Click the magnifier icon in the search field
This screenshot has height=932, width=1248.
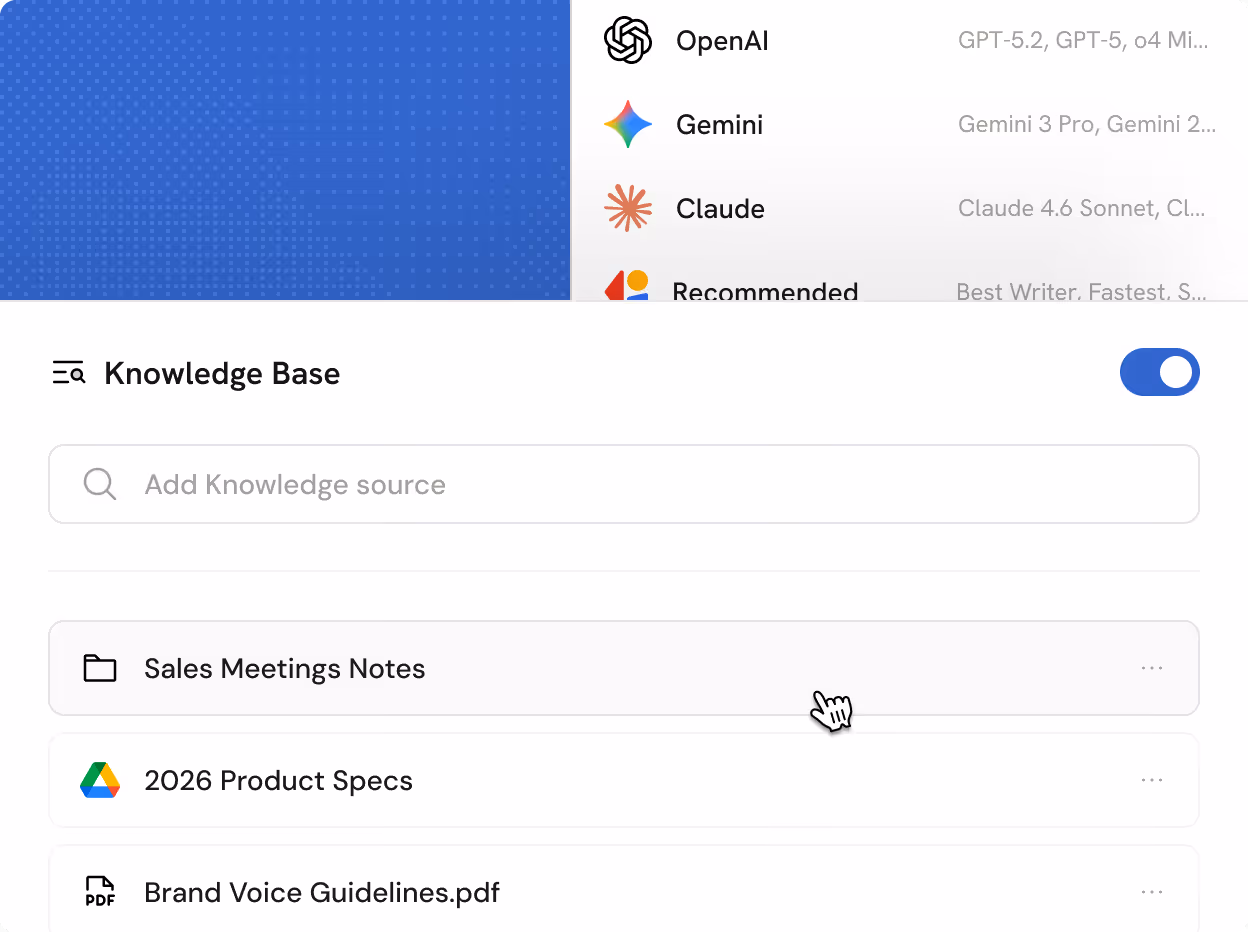pyautogui.click(x=99, y=484)
